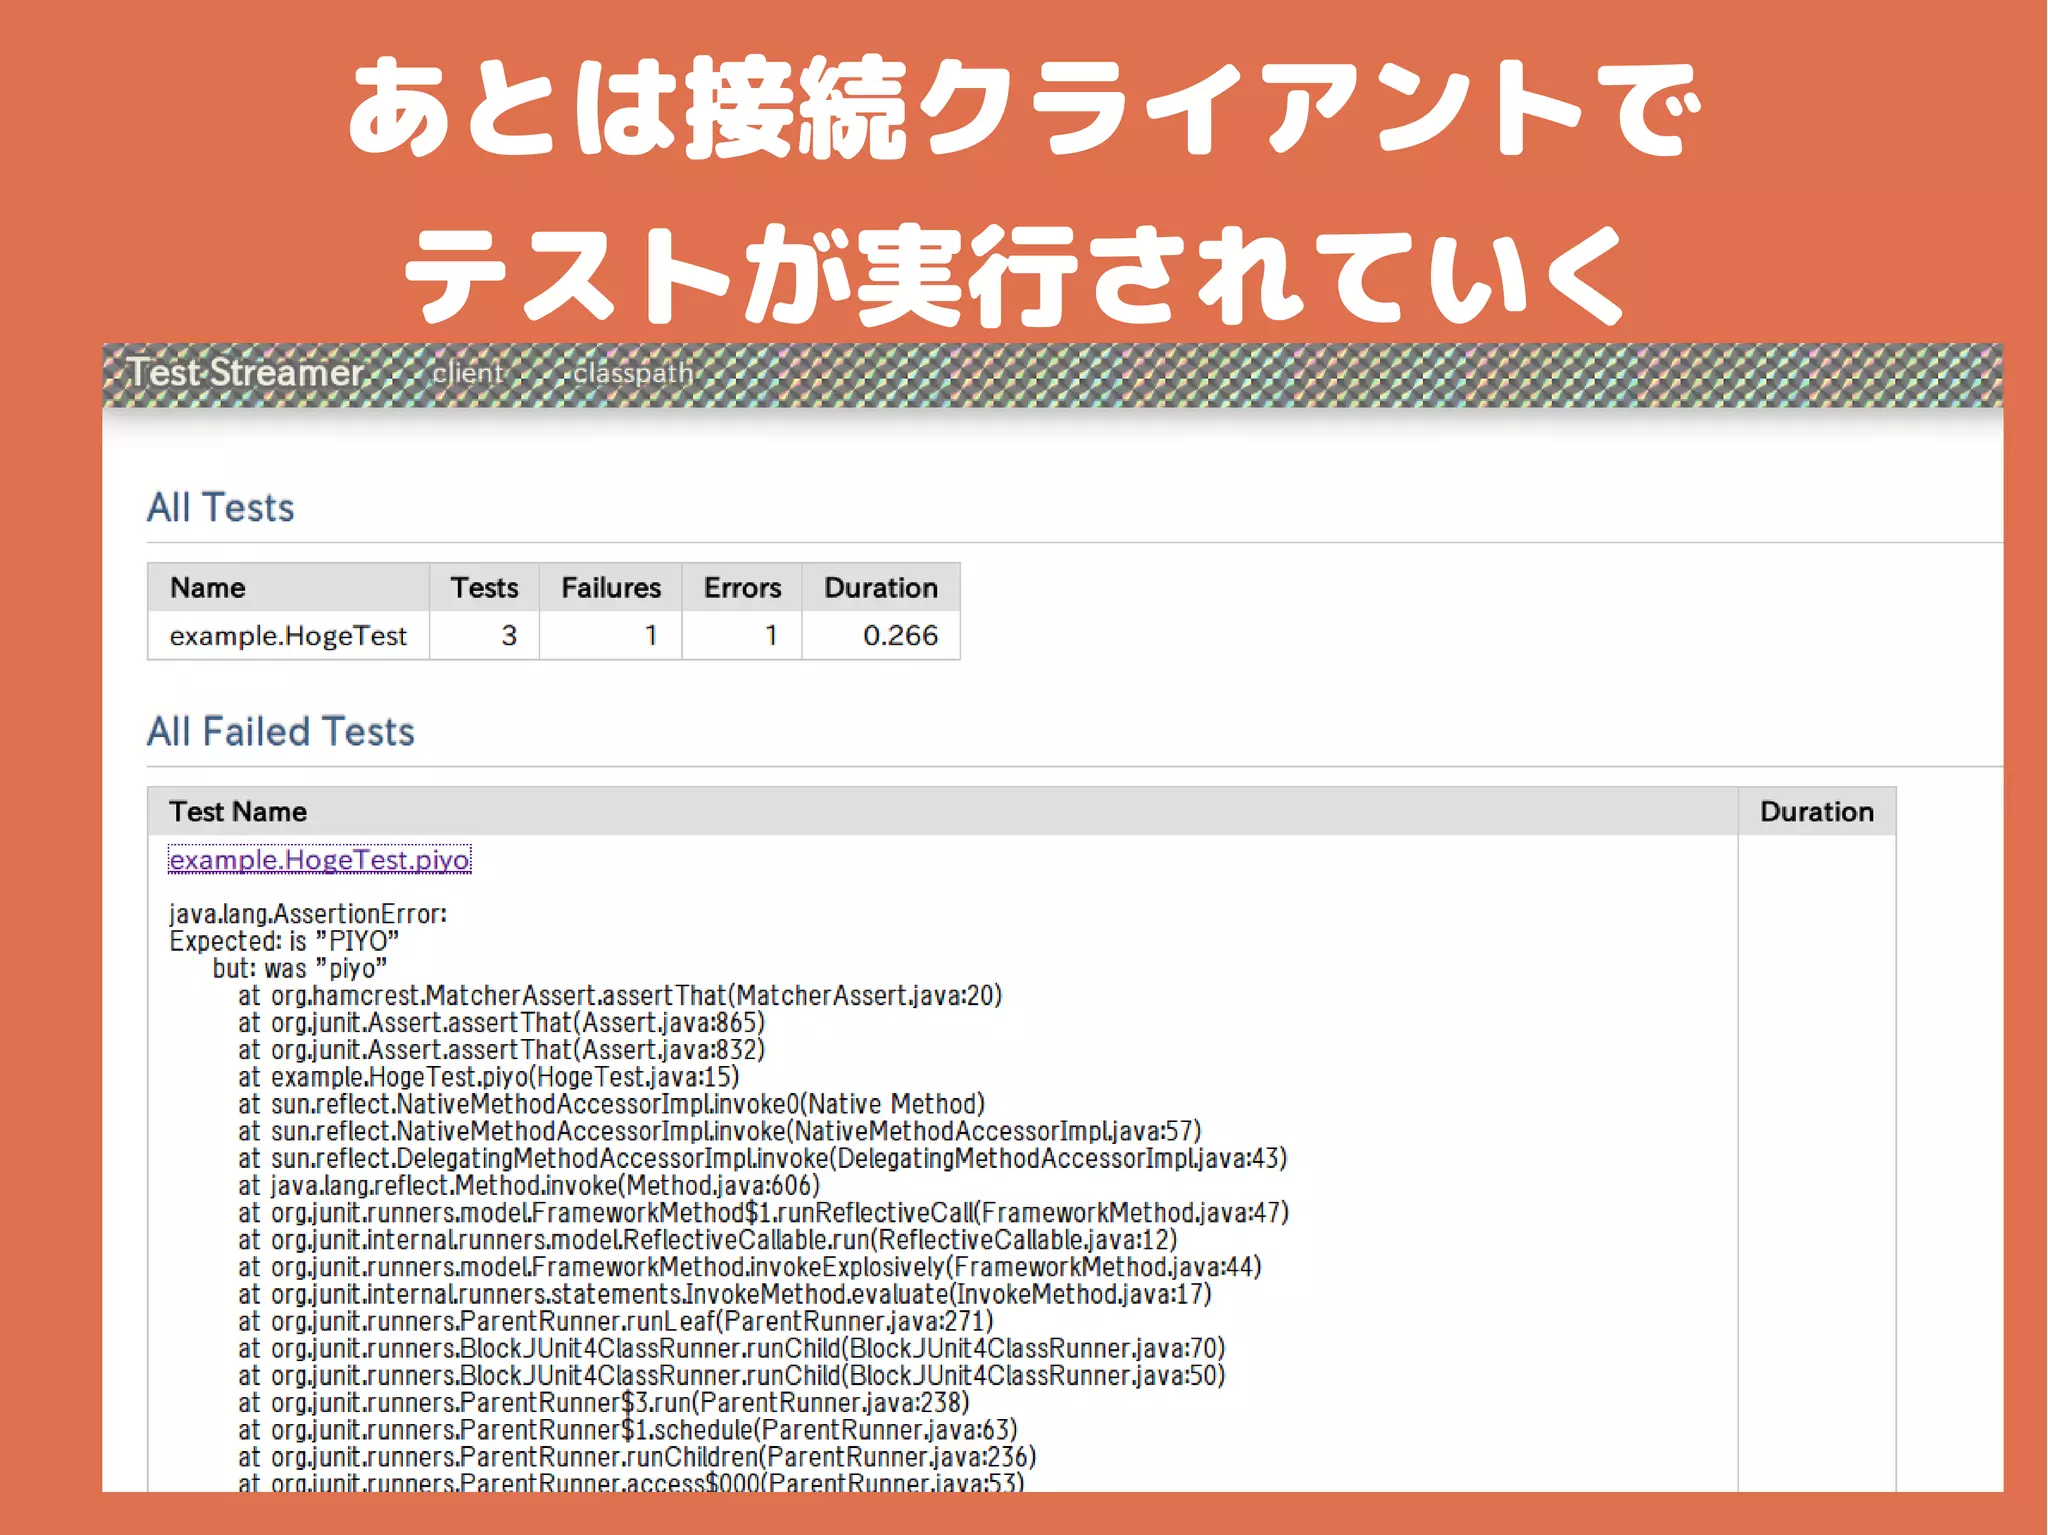2048x1535 pixels.
Task: Open the client nav item
Action: (467, 374)
